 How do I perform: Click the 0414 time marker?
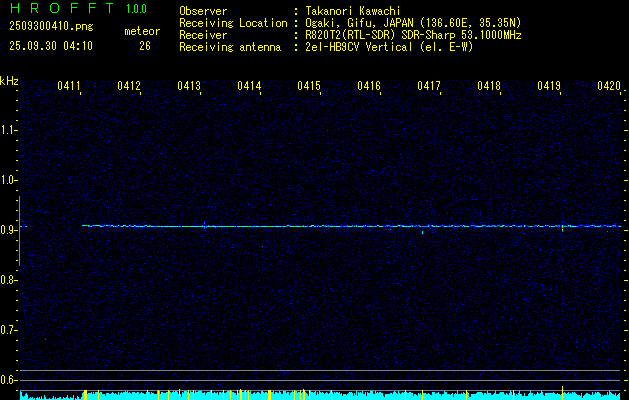tap(249, 86)
